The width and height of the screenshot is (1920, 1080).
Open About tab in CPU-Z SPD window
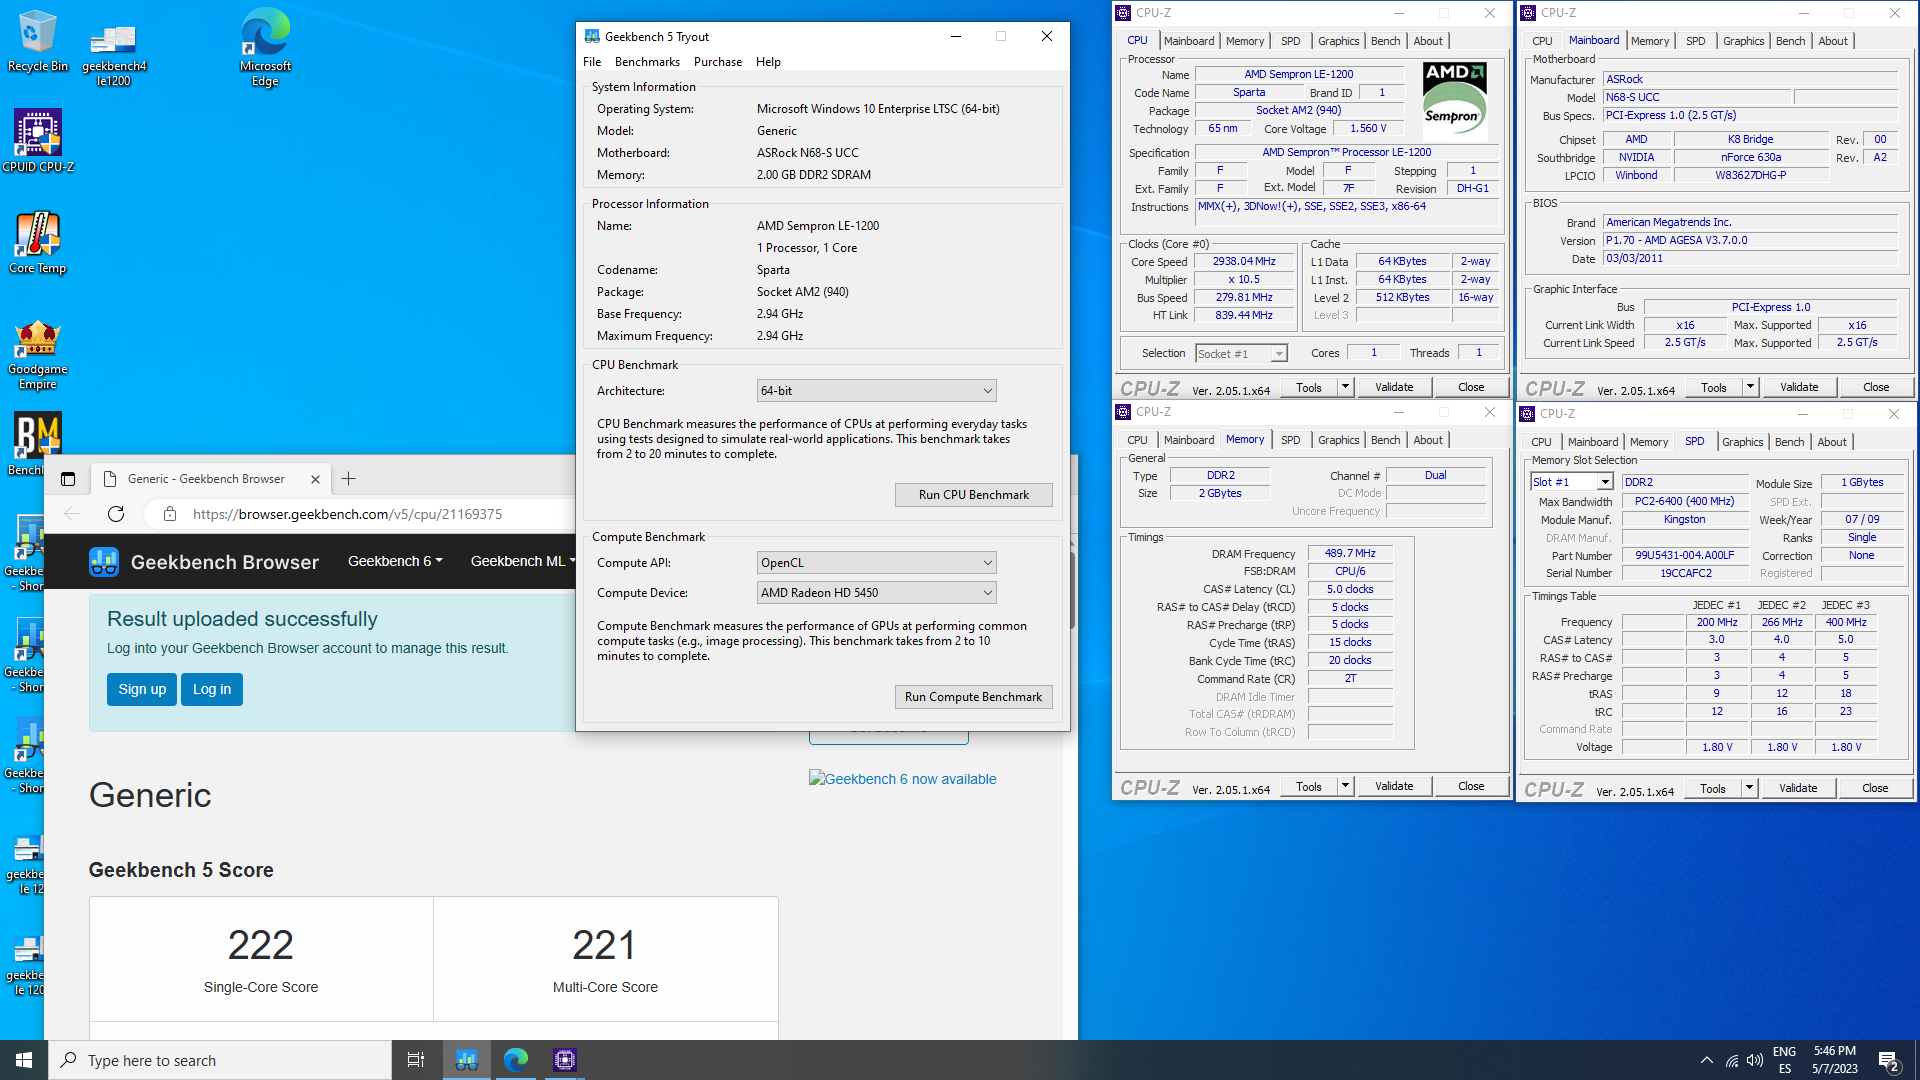(x=1832, y=442)
